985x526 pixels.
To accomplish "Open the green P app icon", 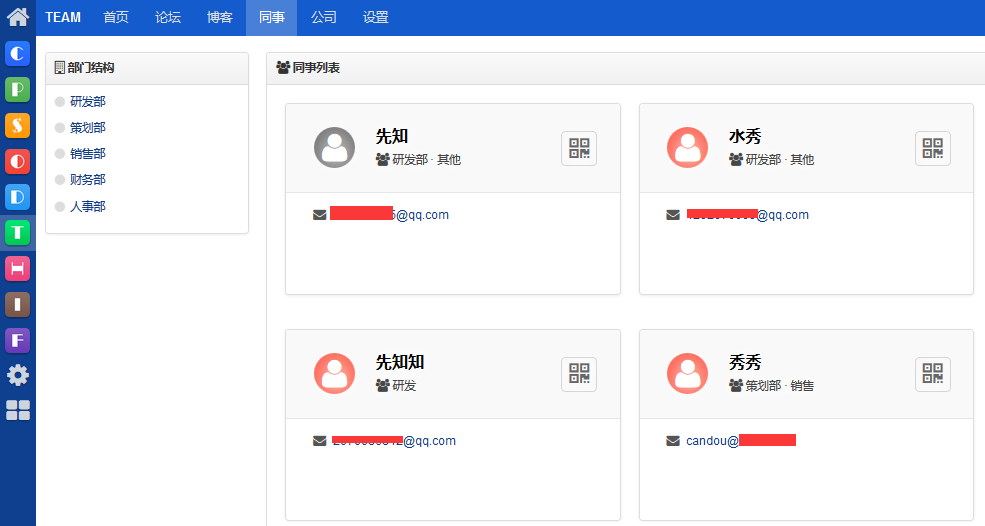I will pos(18,90).
